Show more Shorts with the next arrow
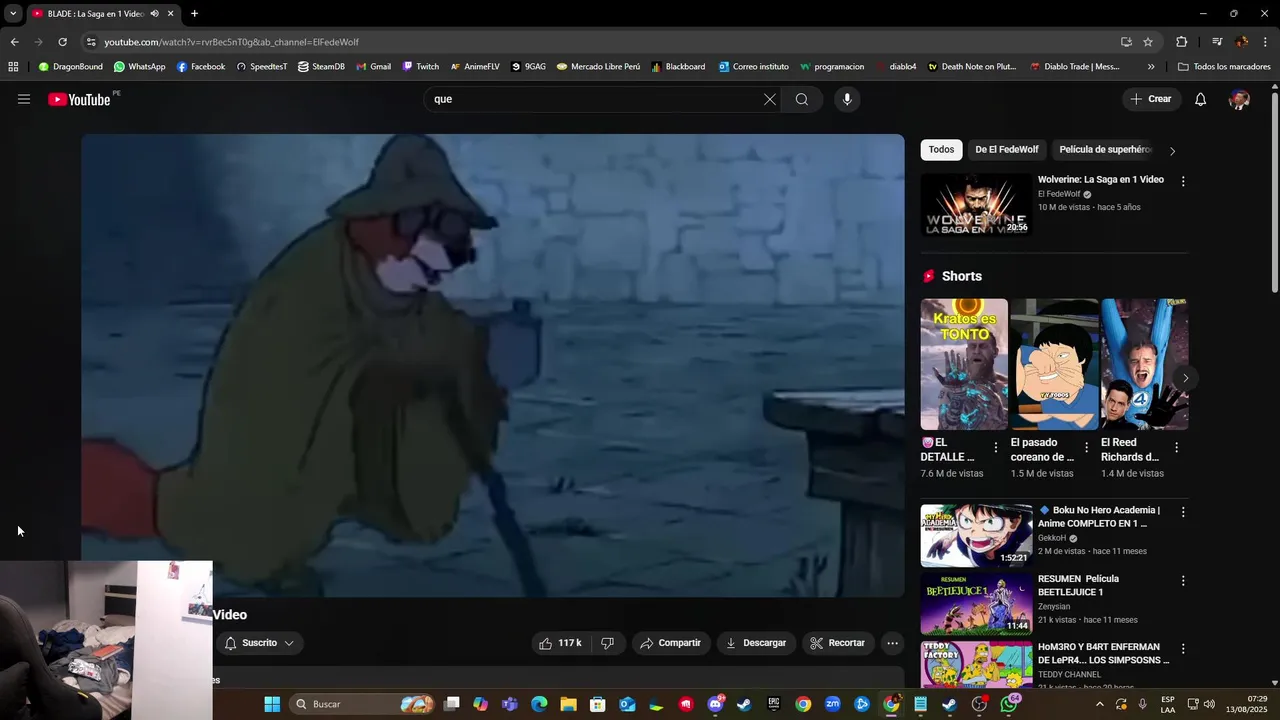 coord(1185,378)
